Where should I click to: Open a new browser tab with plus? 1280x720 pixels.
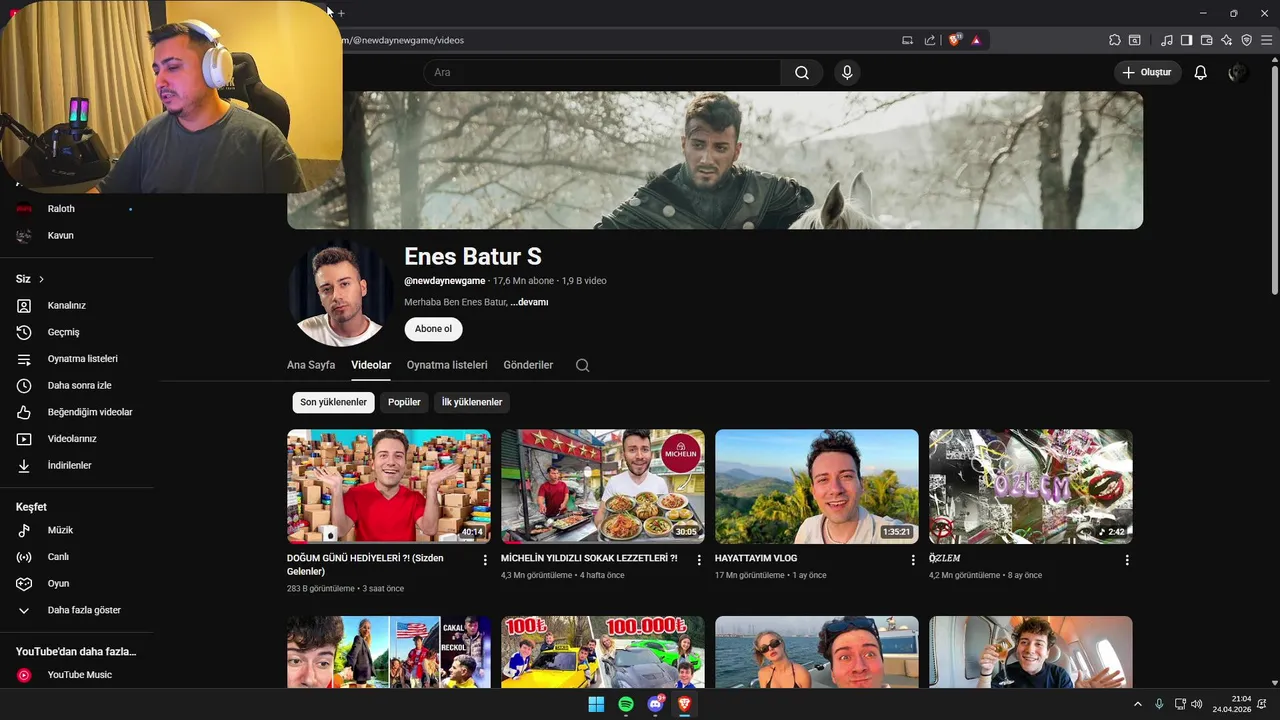(x=341, y=13)
